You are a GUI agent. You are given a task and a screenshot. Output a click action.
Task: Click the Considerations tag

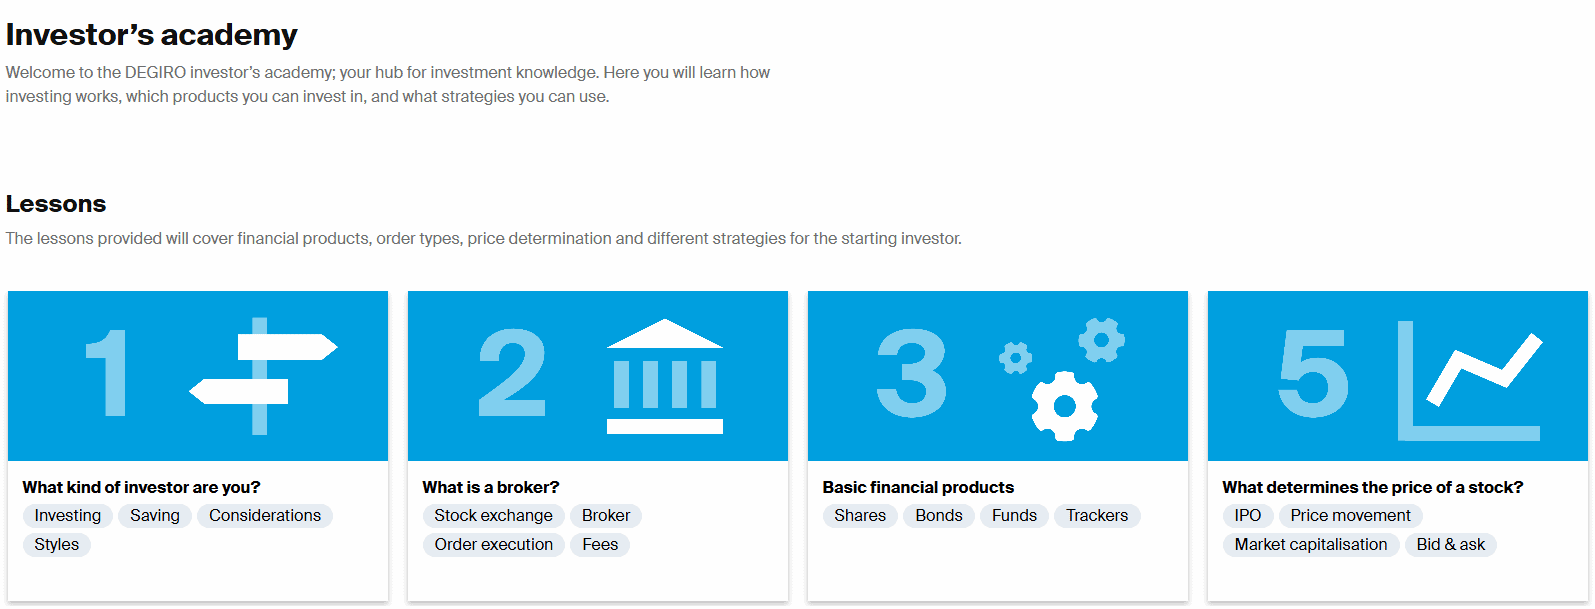click(265, 516)
